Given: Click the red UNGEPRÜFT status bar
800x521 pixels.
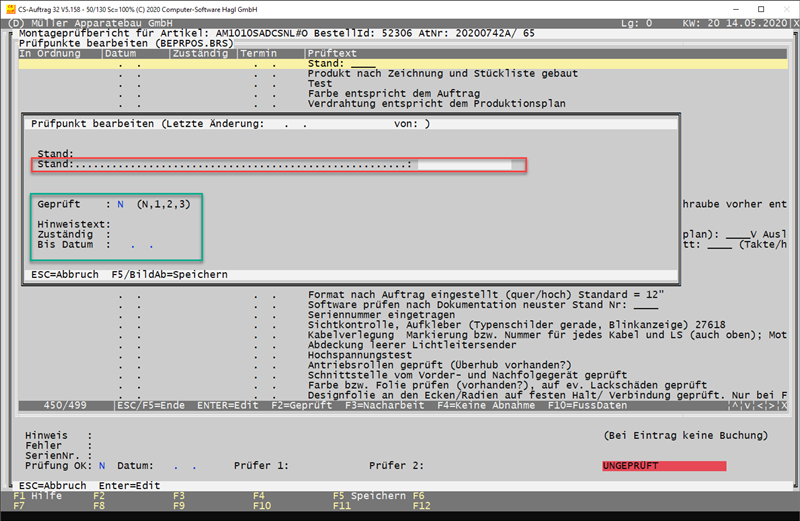Looking at the screenshot, I should coord(663,466).
